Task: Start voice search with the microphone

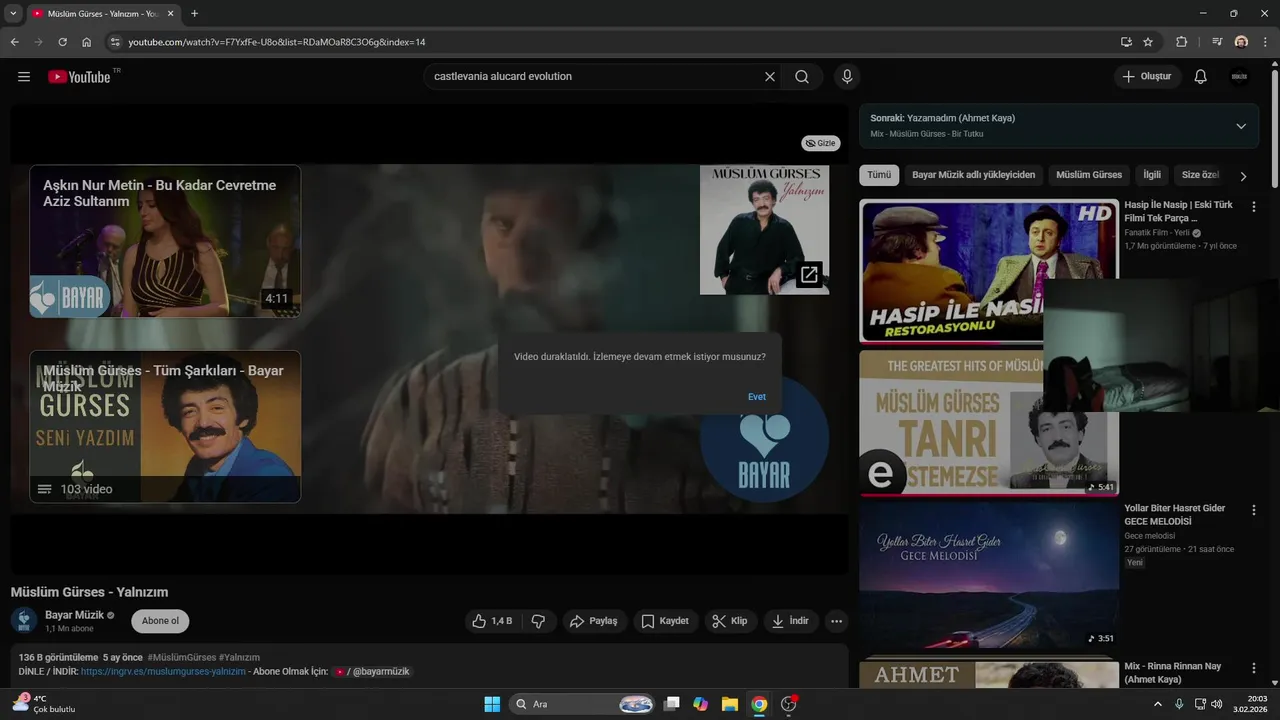Action: 847,76
